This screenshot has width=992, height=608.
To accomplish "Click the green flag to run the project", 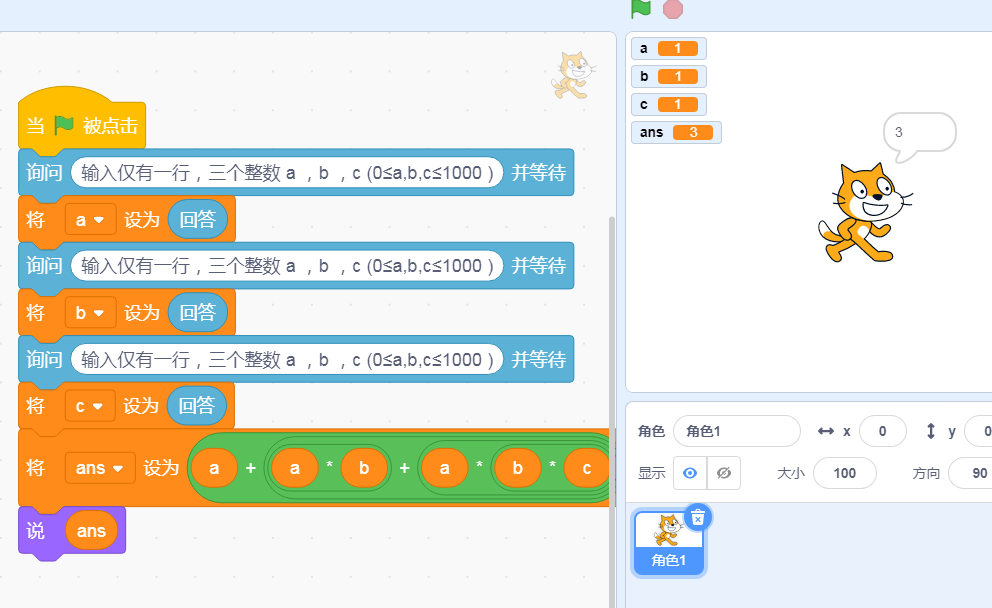I will (x=641, y=11).
